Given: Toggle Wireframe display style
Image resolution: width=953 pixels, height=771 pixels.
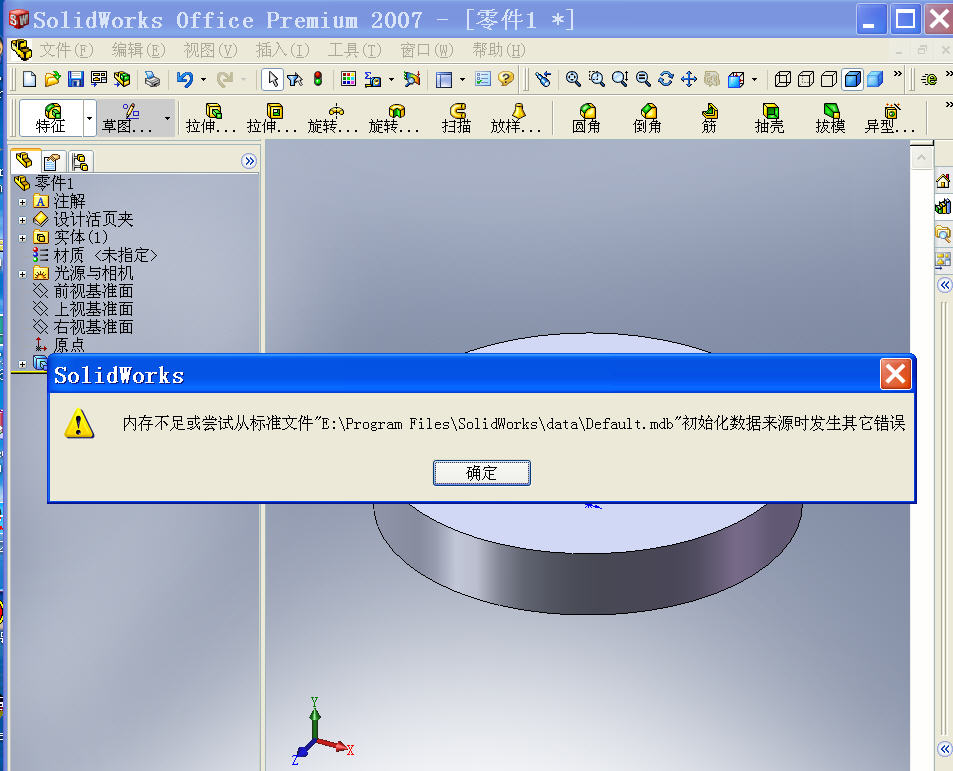Looking at the screenshot, I should pos(783,79).
